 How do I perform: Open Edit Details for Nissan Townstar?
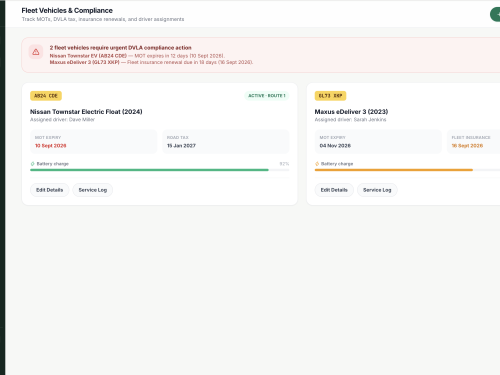[x=50, y=190]
